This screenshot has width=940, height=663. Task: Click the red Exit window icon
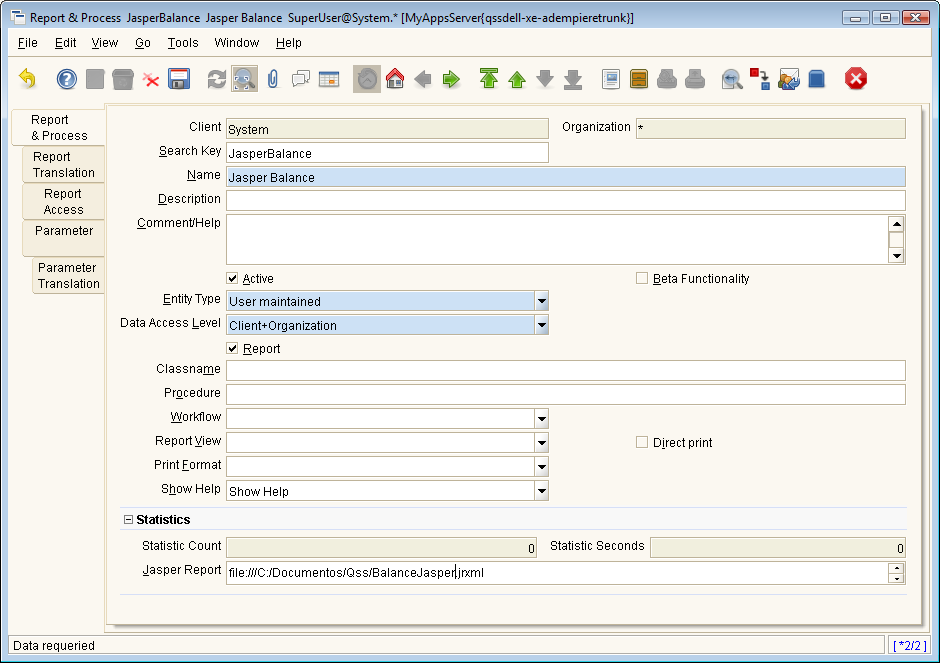[855, 79]
